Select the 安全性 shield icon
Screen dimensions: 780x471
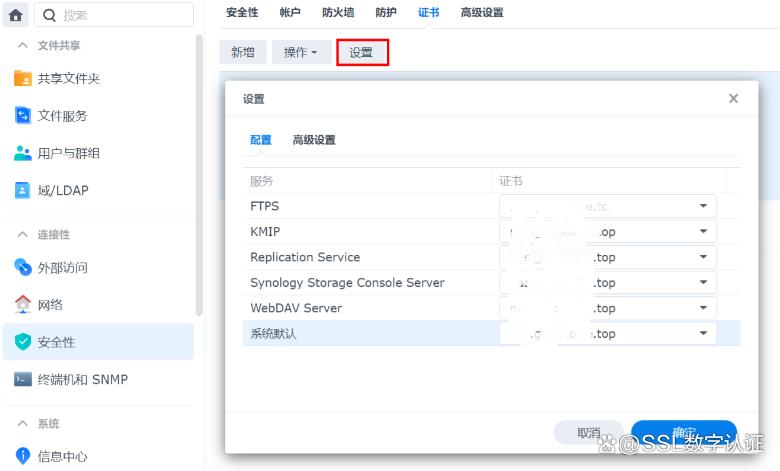pos(22,342)
